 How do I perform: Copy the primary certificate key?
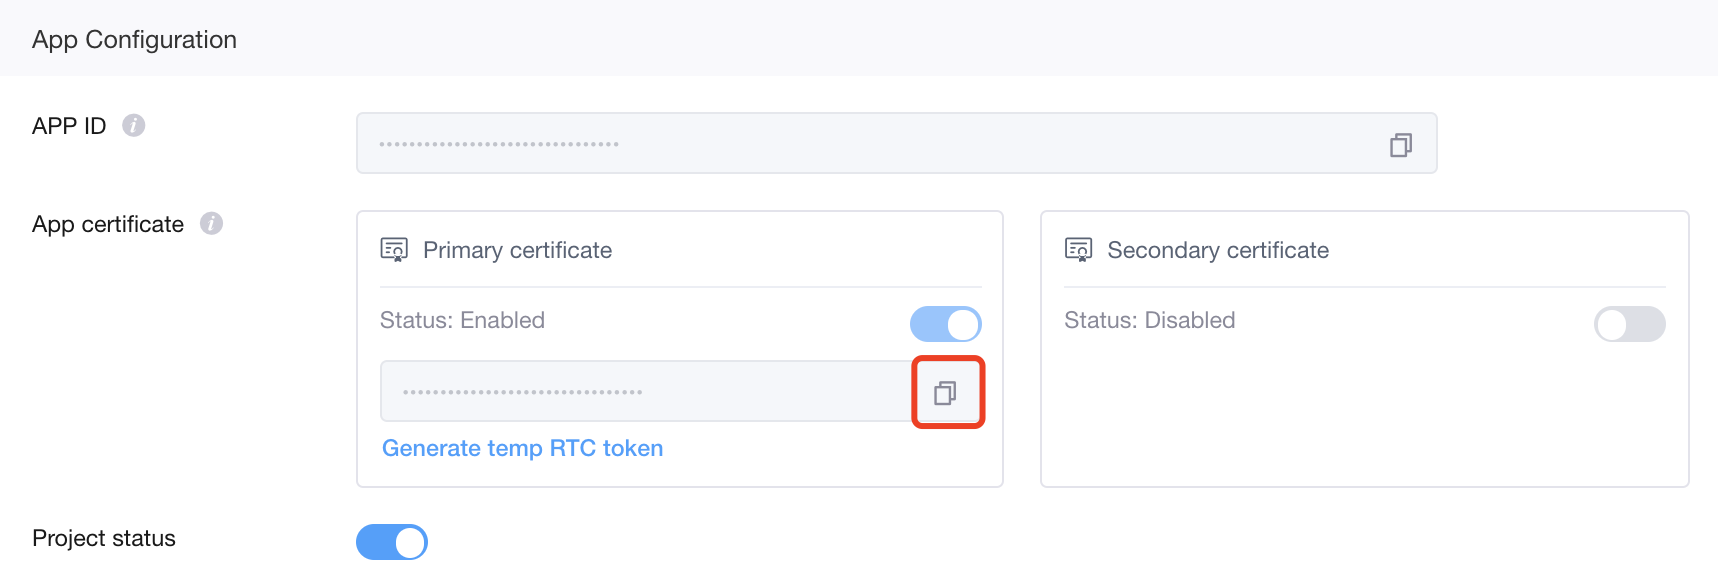tap(945, 393)
